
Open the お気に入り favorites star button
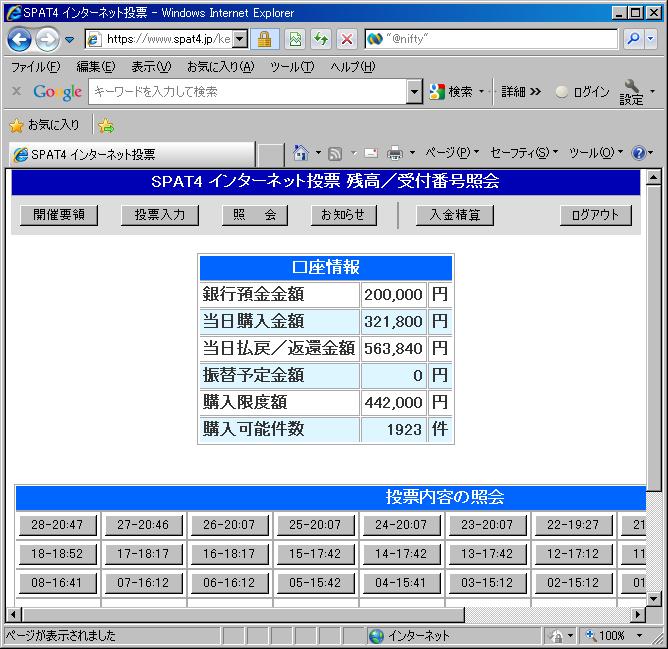pos(44,125)
